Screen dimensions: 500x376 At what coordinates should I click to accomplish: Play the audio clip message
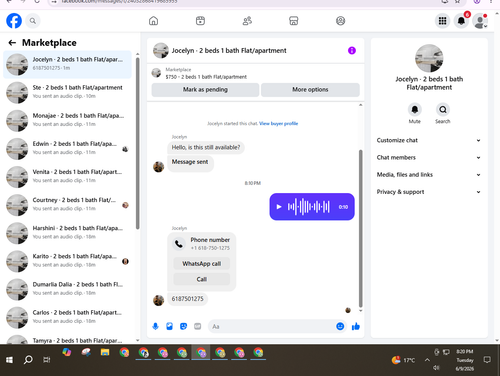coord(279,207)
